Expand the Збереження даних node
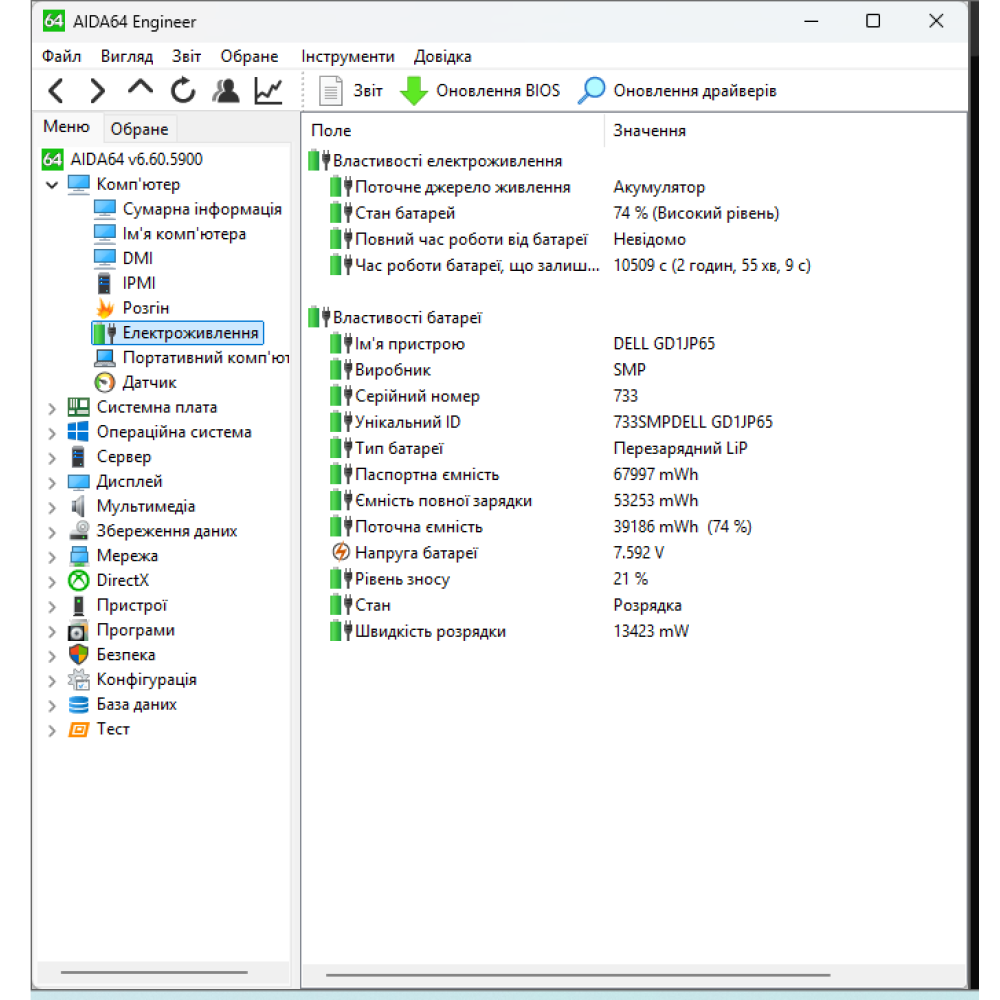This screenshot has height=1000, width=1000. pos(52,533)
